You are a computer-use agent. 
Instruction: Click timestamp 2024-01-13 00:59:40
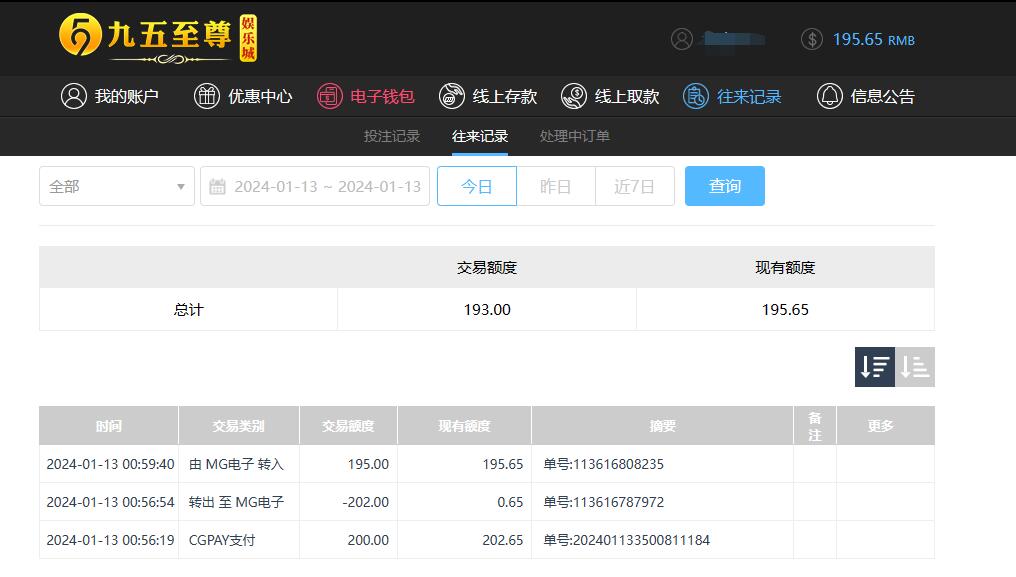coord(110,464)
